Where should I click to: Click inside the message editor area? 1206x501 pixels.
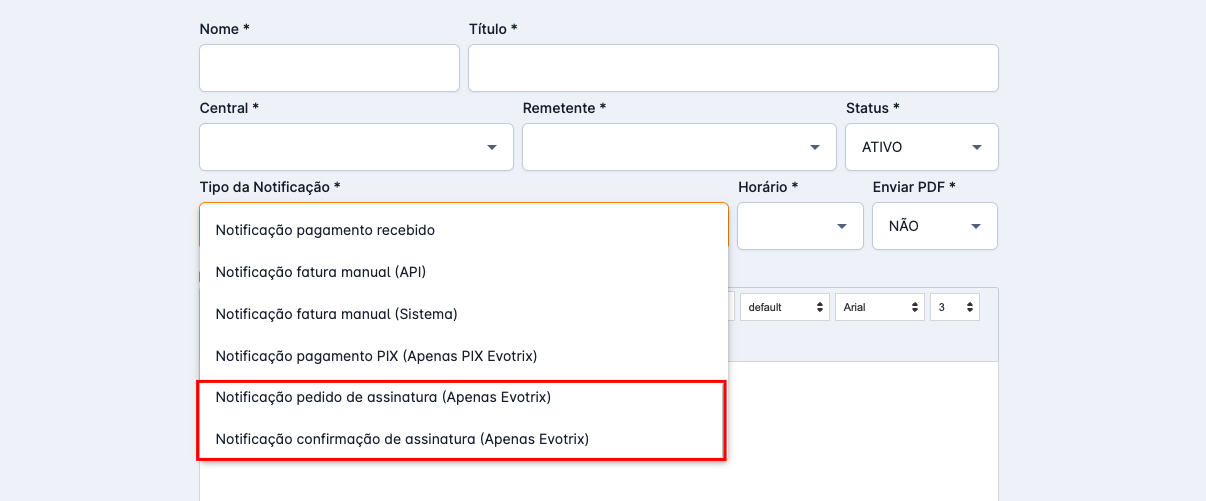coord(860,430)
